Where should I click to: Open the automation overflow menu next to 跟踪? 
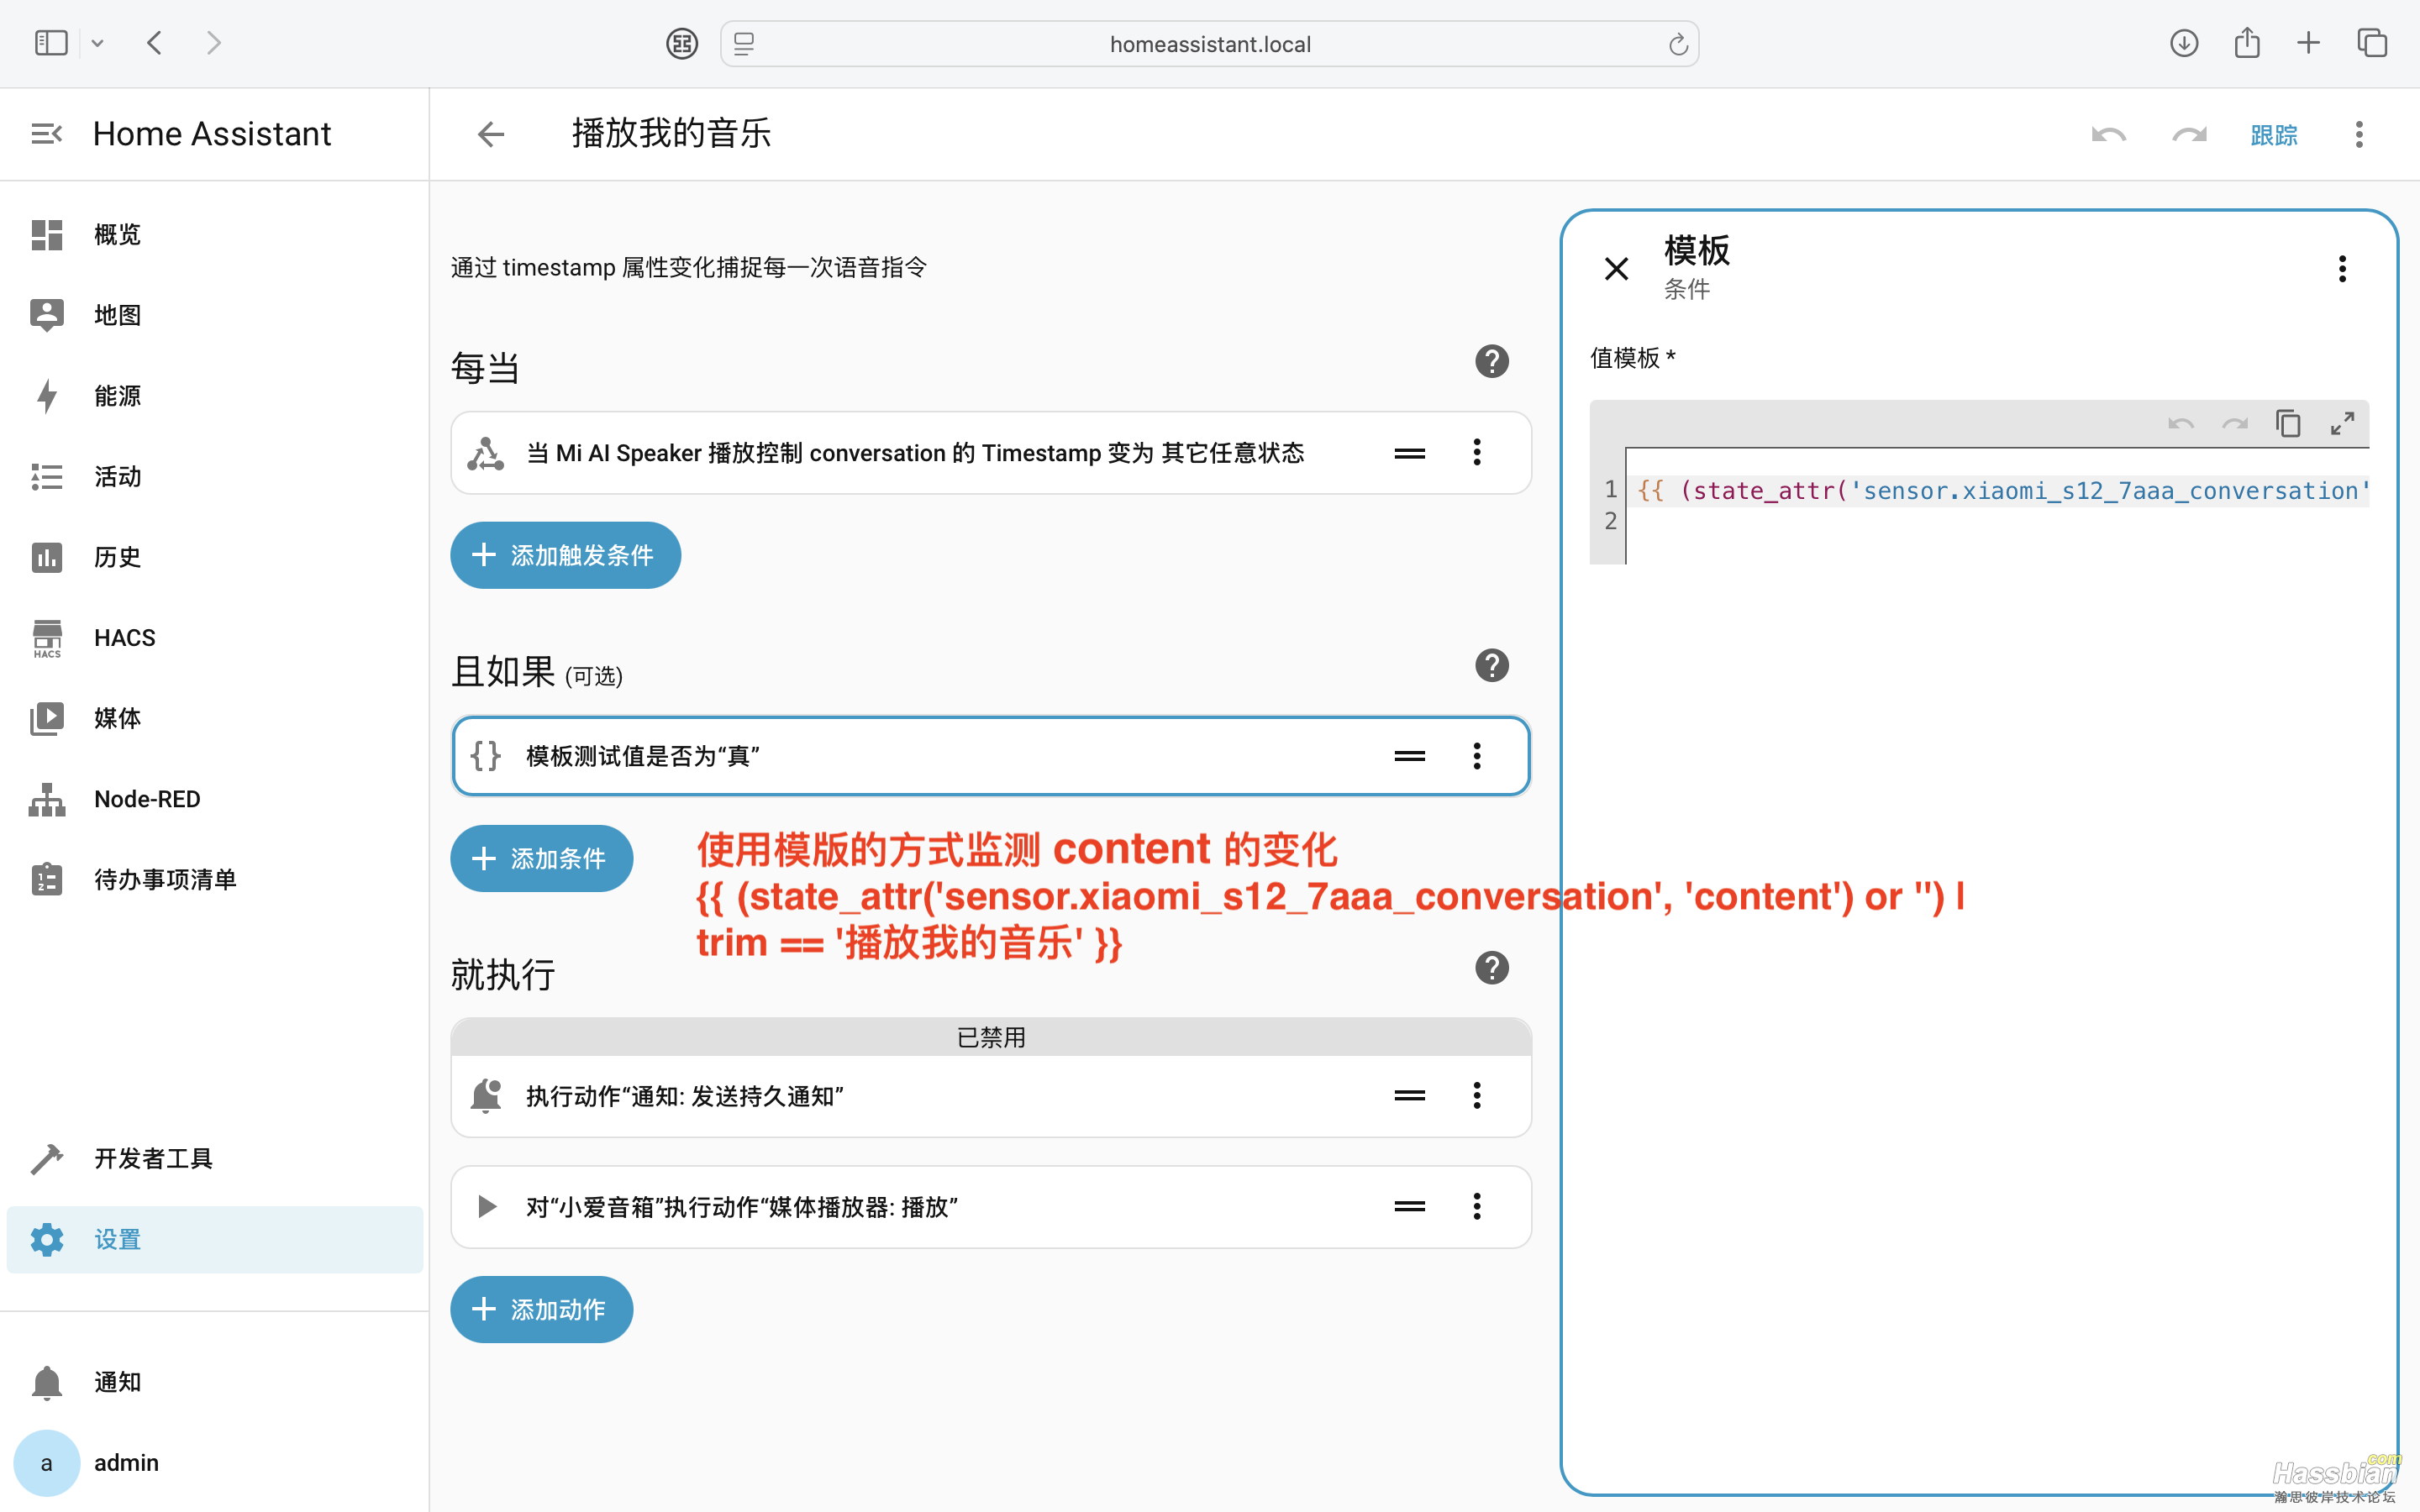(x=2358, y=135)
